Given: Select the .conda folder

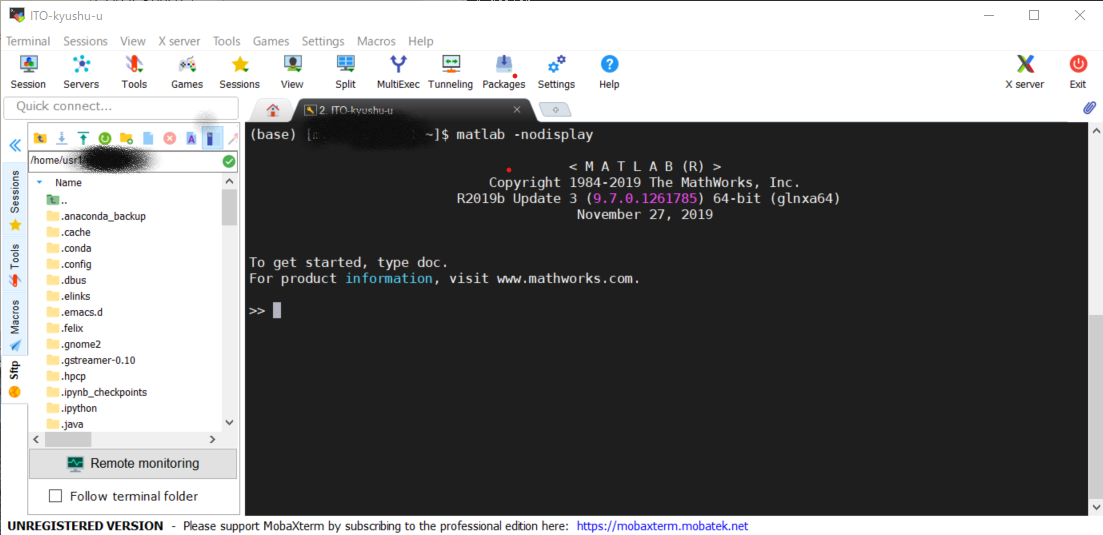Looking at the screenshot, I should click(x=69, y=248).
